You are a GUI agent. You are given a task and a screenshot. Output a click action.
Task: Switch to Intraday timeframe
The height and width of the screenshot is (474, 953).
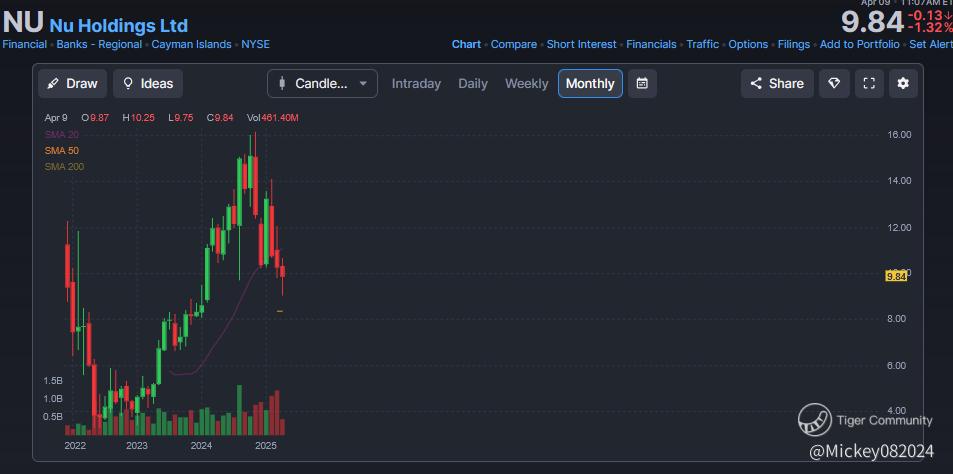[x=416, y=84]
